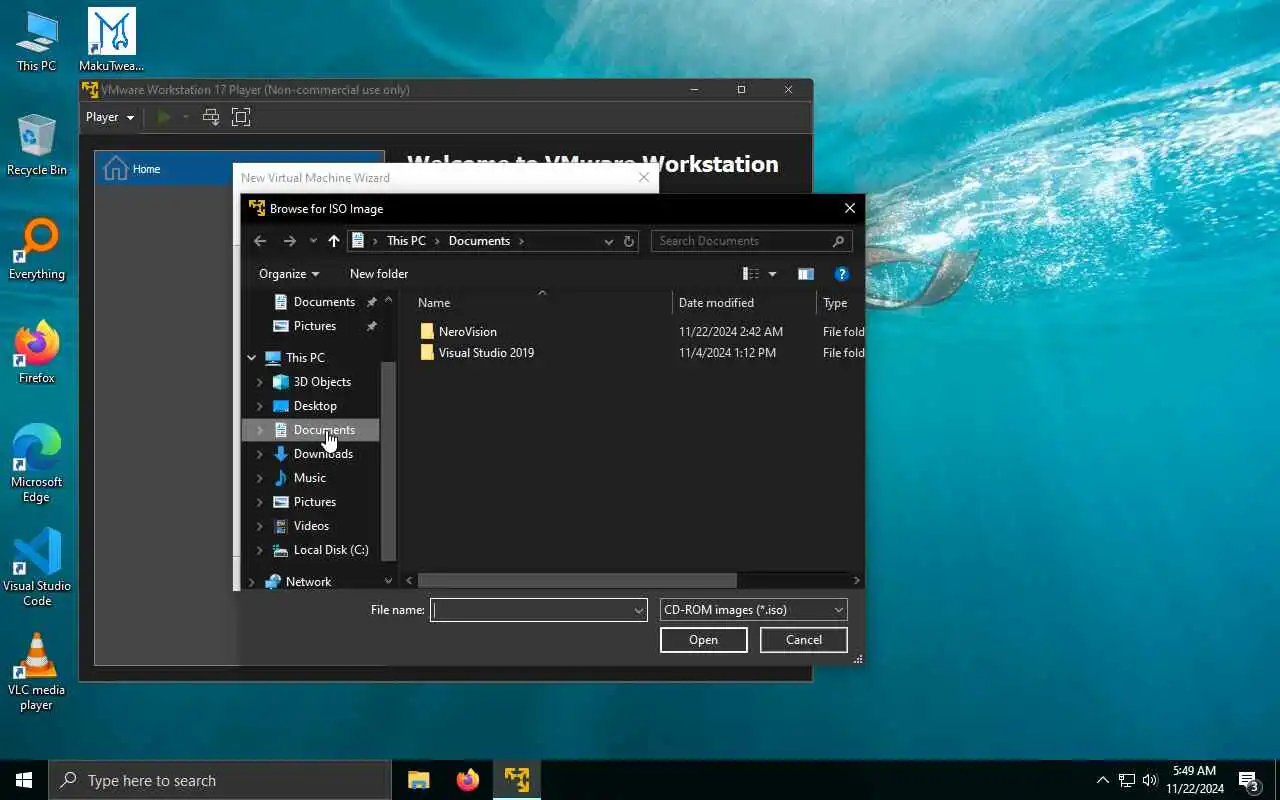Click the horizontal scrollbar of file list
The image size is (1280, 800).
click(x=577, y=581)
